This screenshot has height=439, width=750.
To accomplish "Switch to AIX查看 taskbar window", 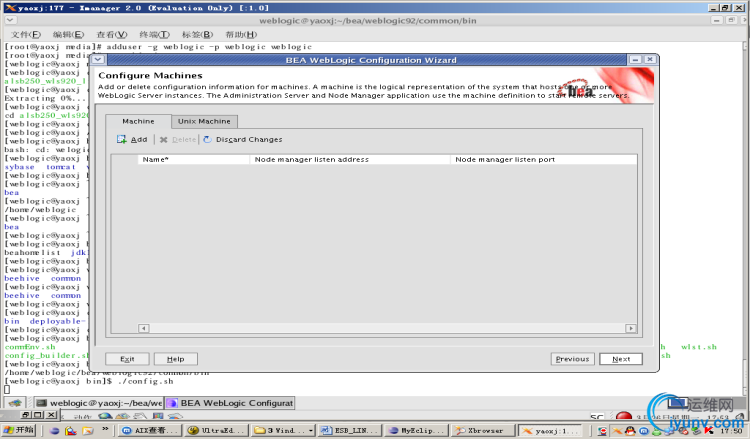I will coord(151,430).
